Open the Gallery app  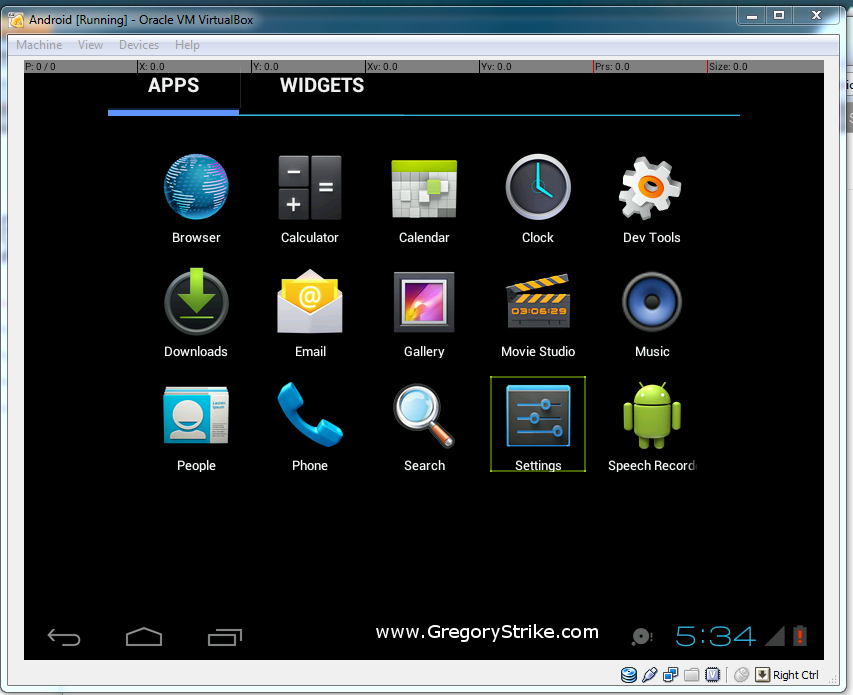(x=424, y=303)
